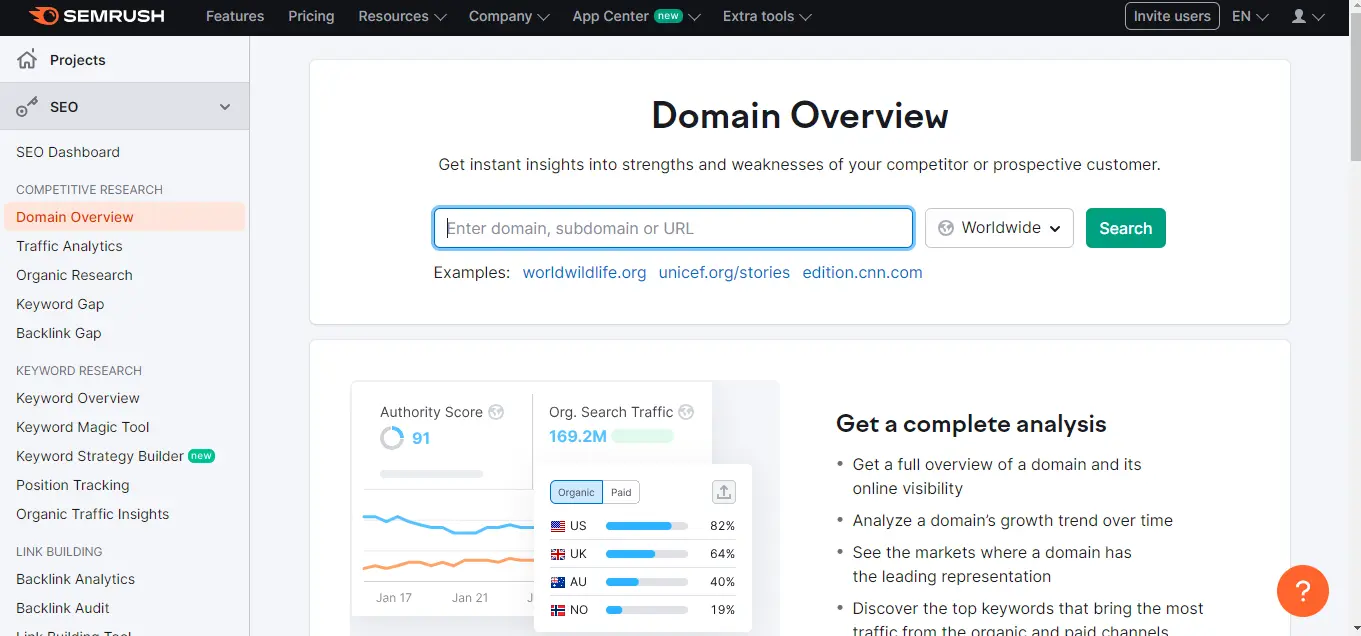The image size is (1361, 636).
Task: Open Keyword Gap tool
Action: 60,304
